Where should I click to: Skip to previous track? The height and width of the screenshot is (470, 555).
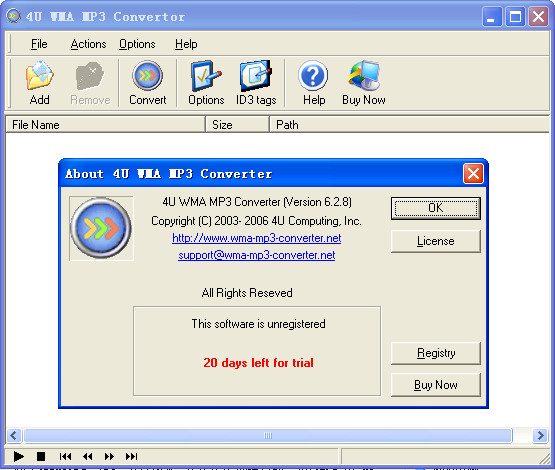tap(65, 456)
